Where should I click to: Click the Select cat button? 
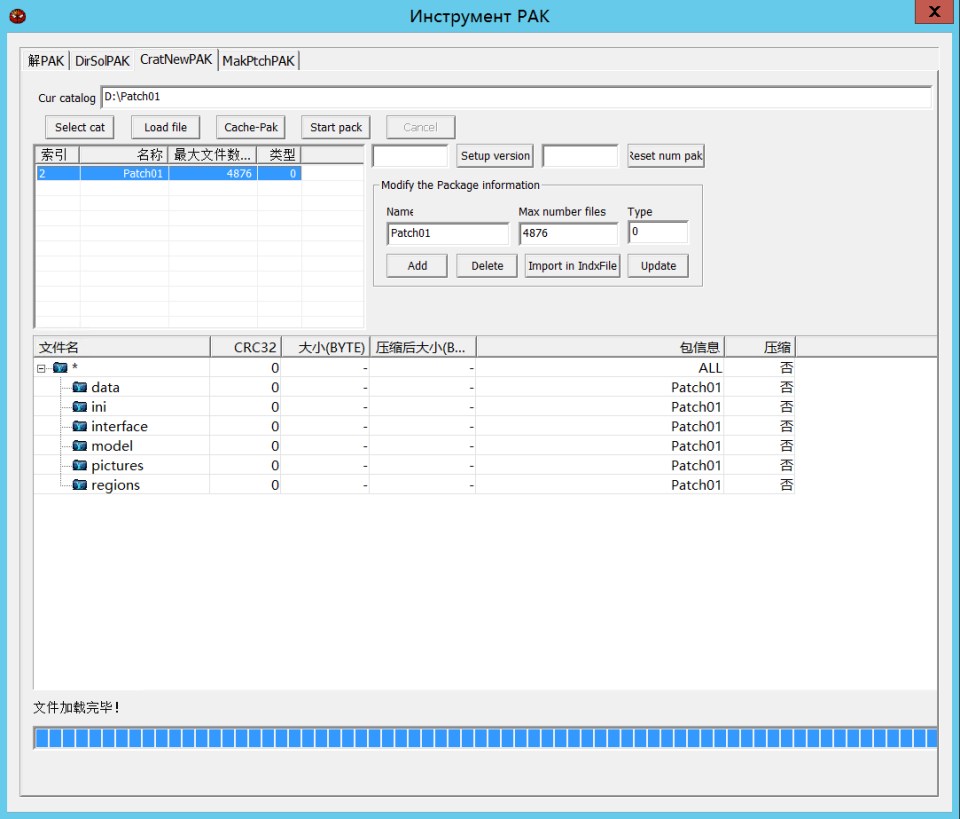(79, 127)
